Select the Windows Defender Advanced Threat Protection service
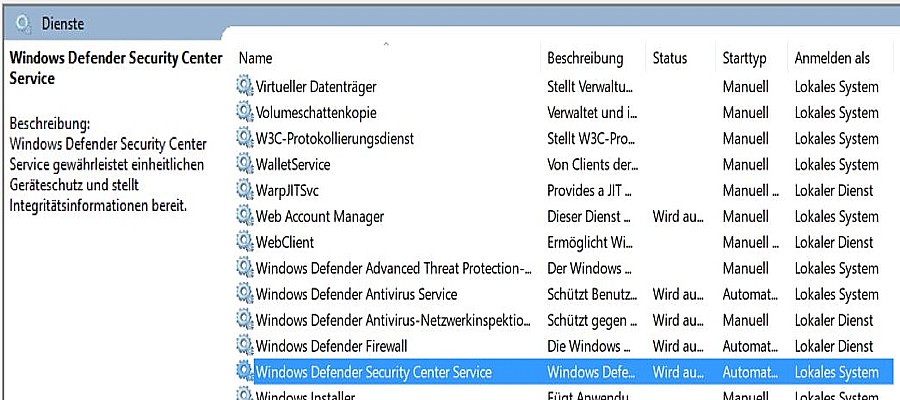The image size is (900, 400). 564,269
